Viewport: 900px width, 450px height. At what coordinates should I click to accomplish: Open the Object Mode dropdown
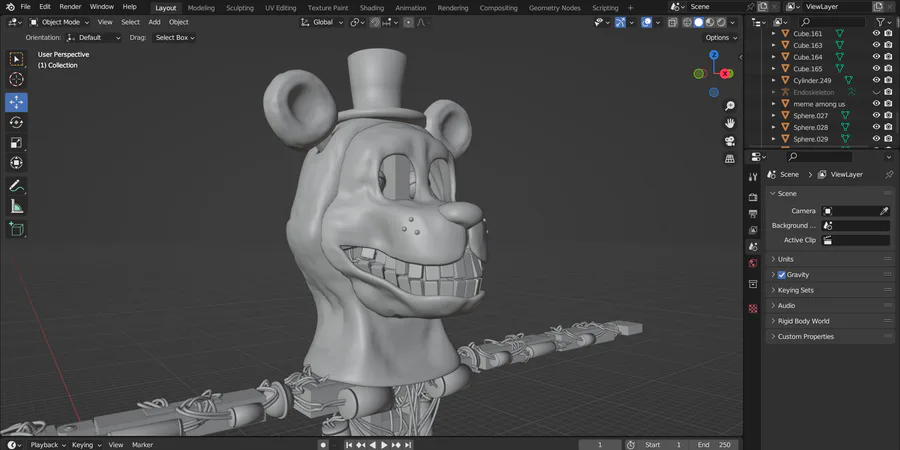click(x=59, y=22)
